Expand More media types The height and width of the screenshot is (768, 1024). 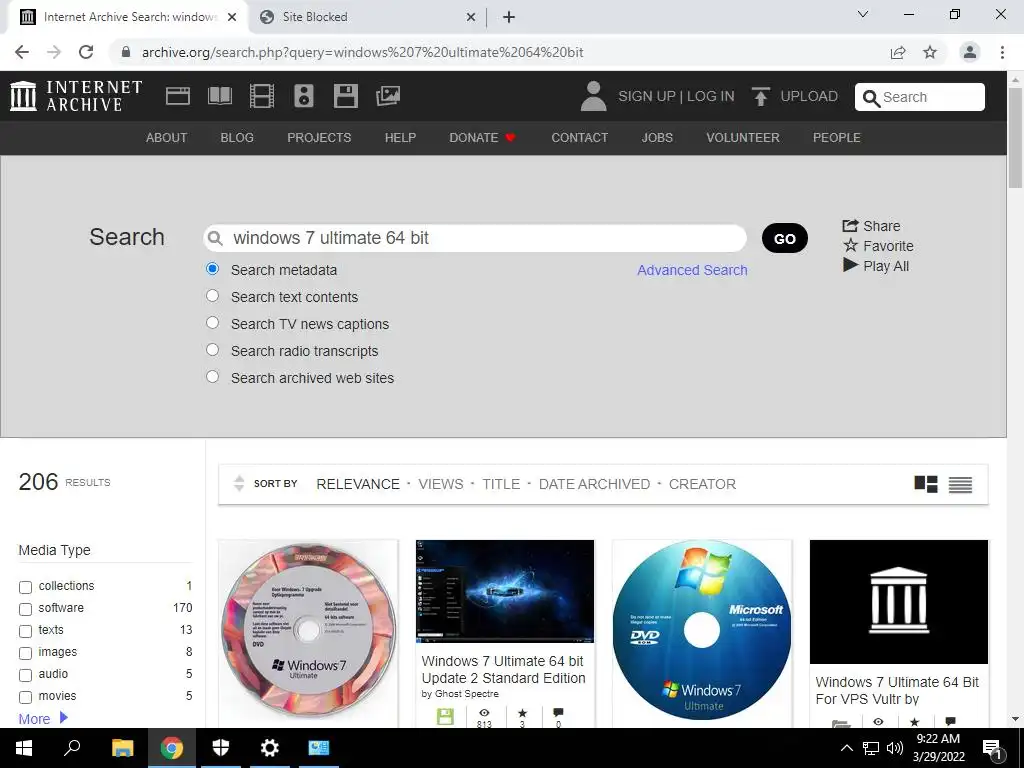(43, 718)
